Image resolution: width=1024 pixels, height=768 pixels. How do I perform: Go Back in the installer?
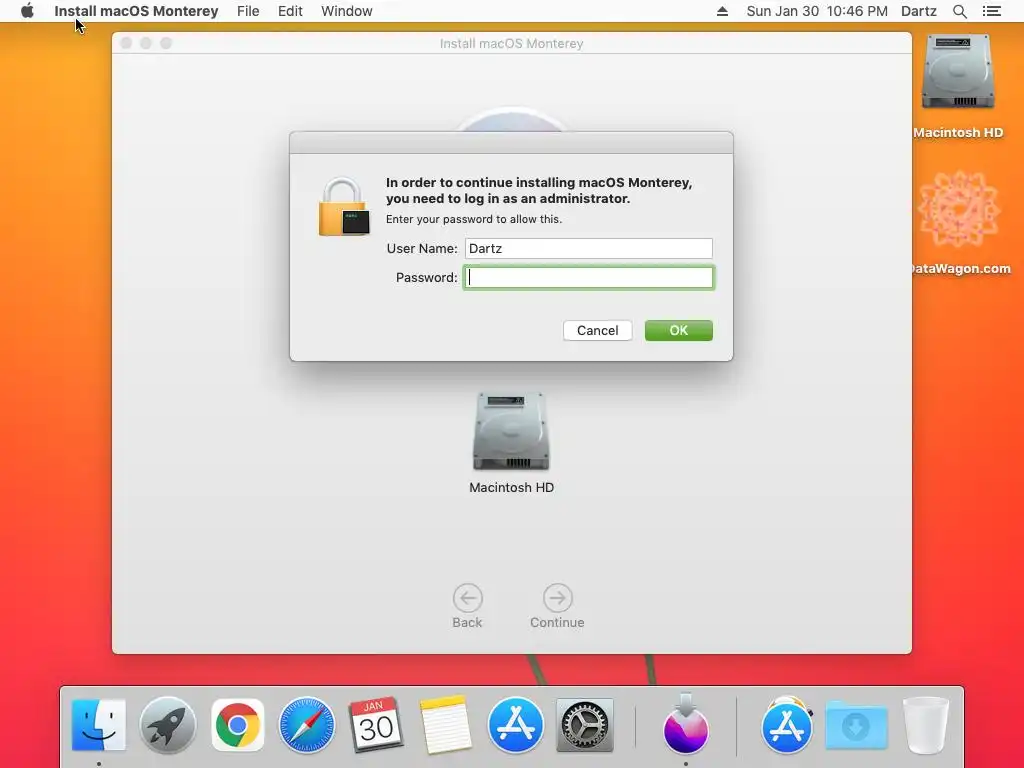click(467, 606)
